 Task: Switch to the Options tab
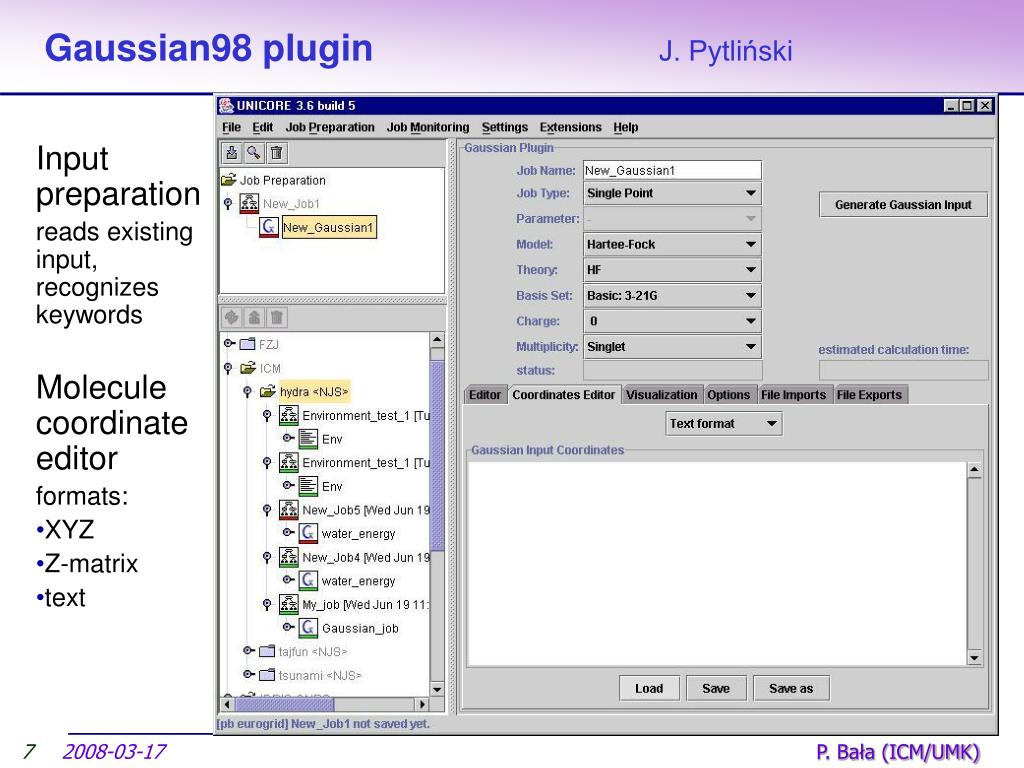click(x=729, y=394)
